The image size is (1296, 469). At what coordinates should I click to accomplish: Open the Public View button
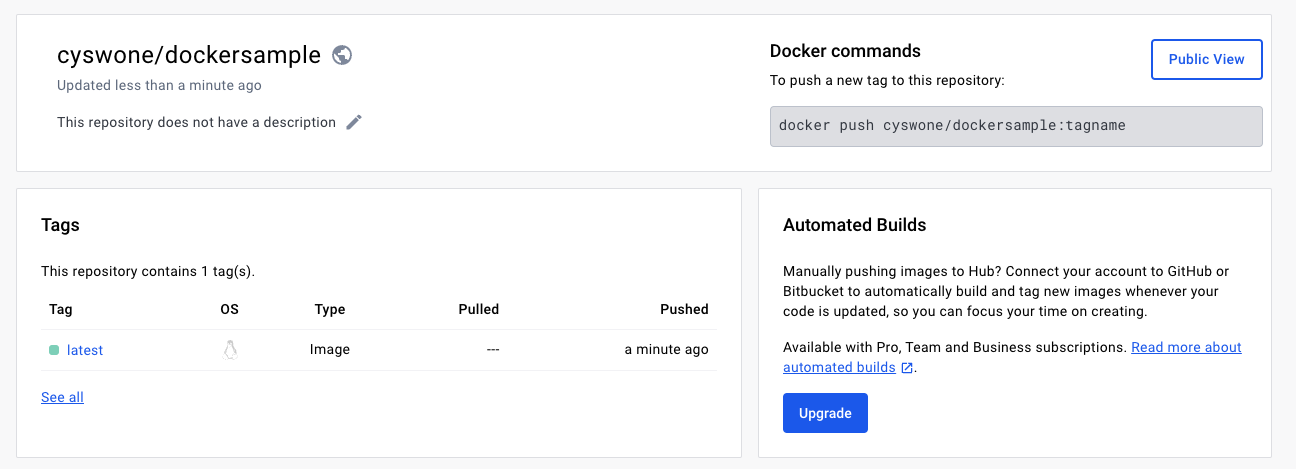point(1206,59)
